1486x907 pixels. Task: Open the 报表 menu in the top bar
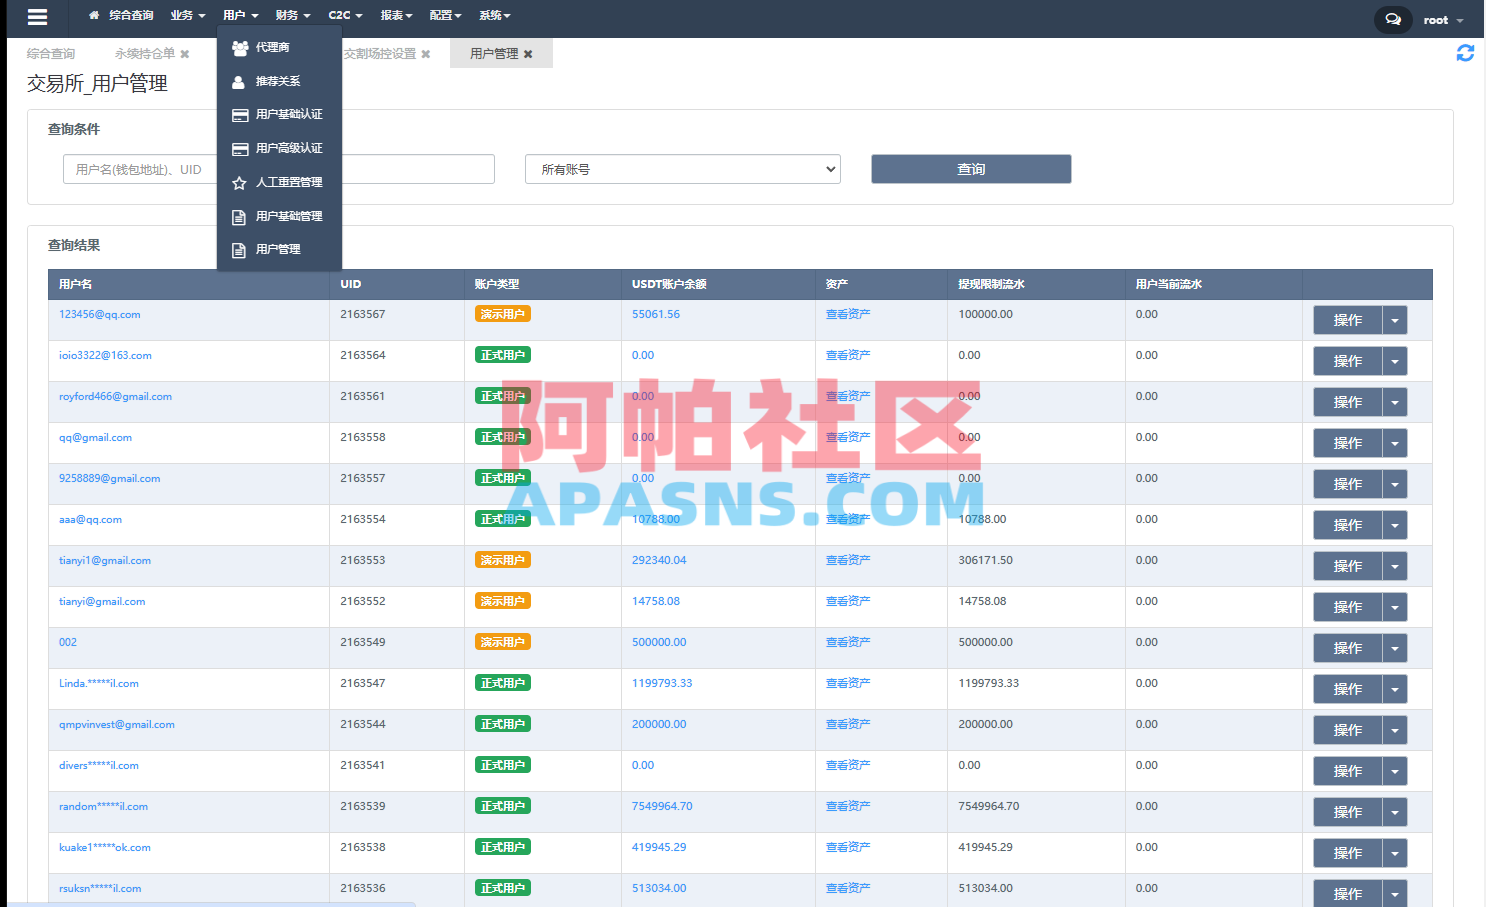[394, 15]
